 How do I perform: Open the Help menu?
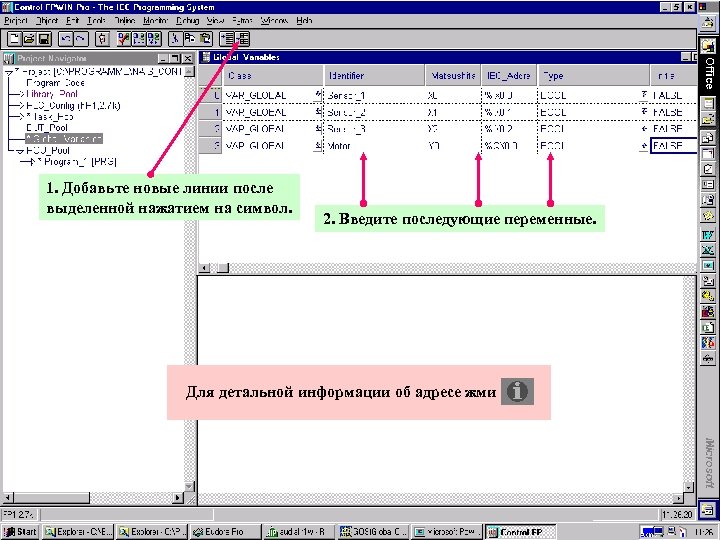coord(304,21)
